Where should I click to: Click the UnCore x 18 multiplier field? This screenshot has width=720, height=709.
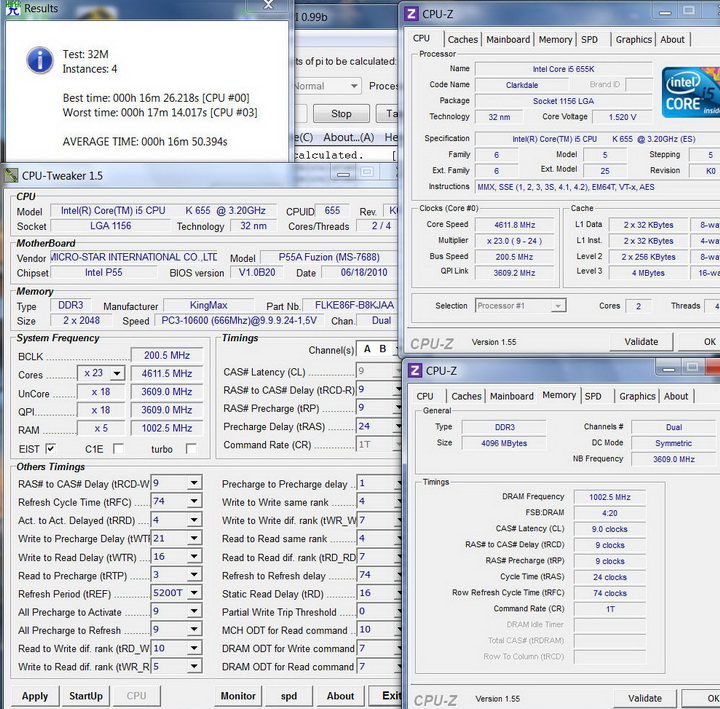tap(101, 392)
